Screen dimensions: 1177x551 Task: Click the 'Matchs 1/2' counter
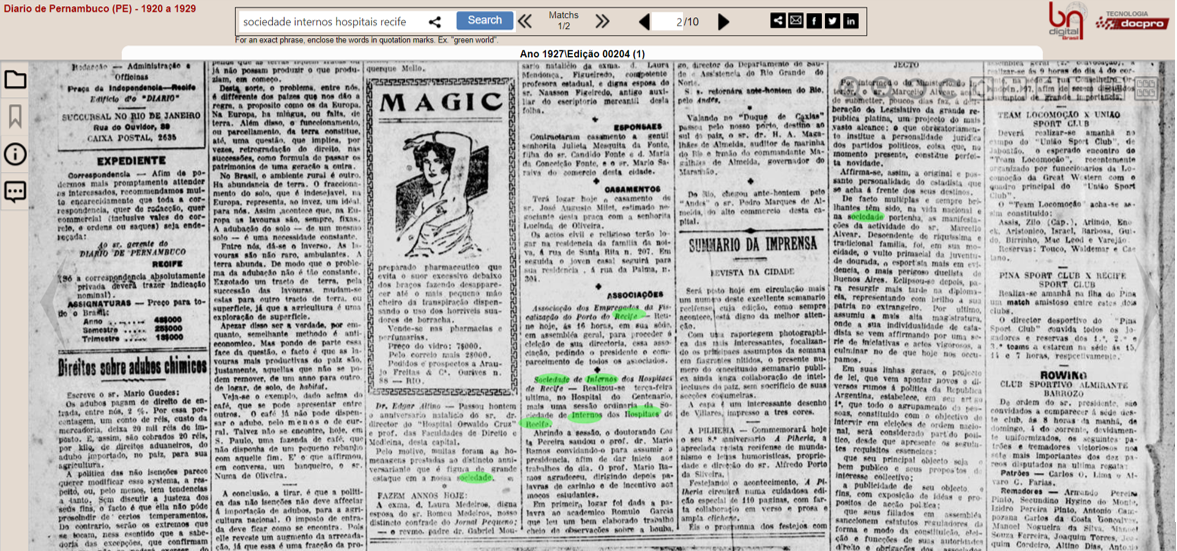click(x=563, y=20)
